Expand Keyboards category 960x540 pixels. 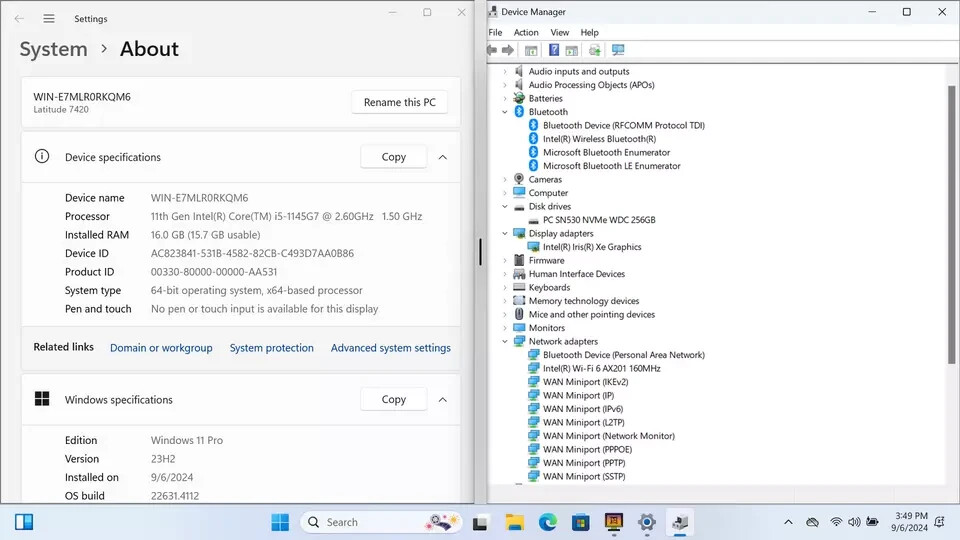tap(505, 287)
